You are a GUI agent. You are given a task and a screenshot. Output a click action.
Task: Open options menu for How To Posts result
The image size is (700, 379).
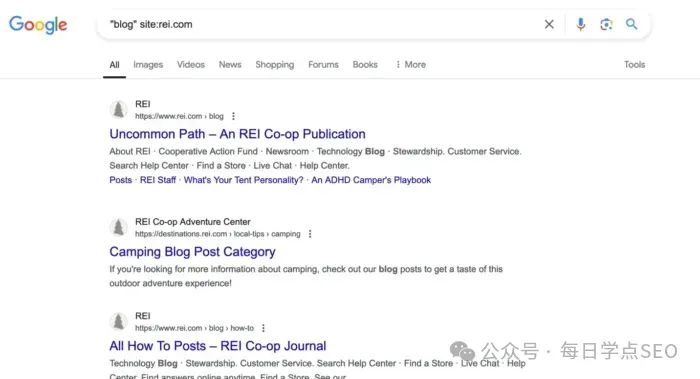[x=263, y=328]
